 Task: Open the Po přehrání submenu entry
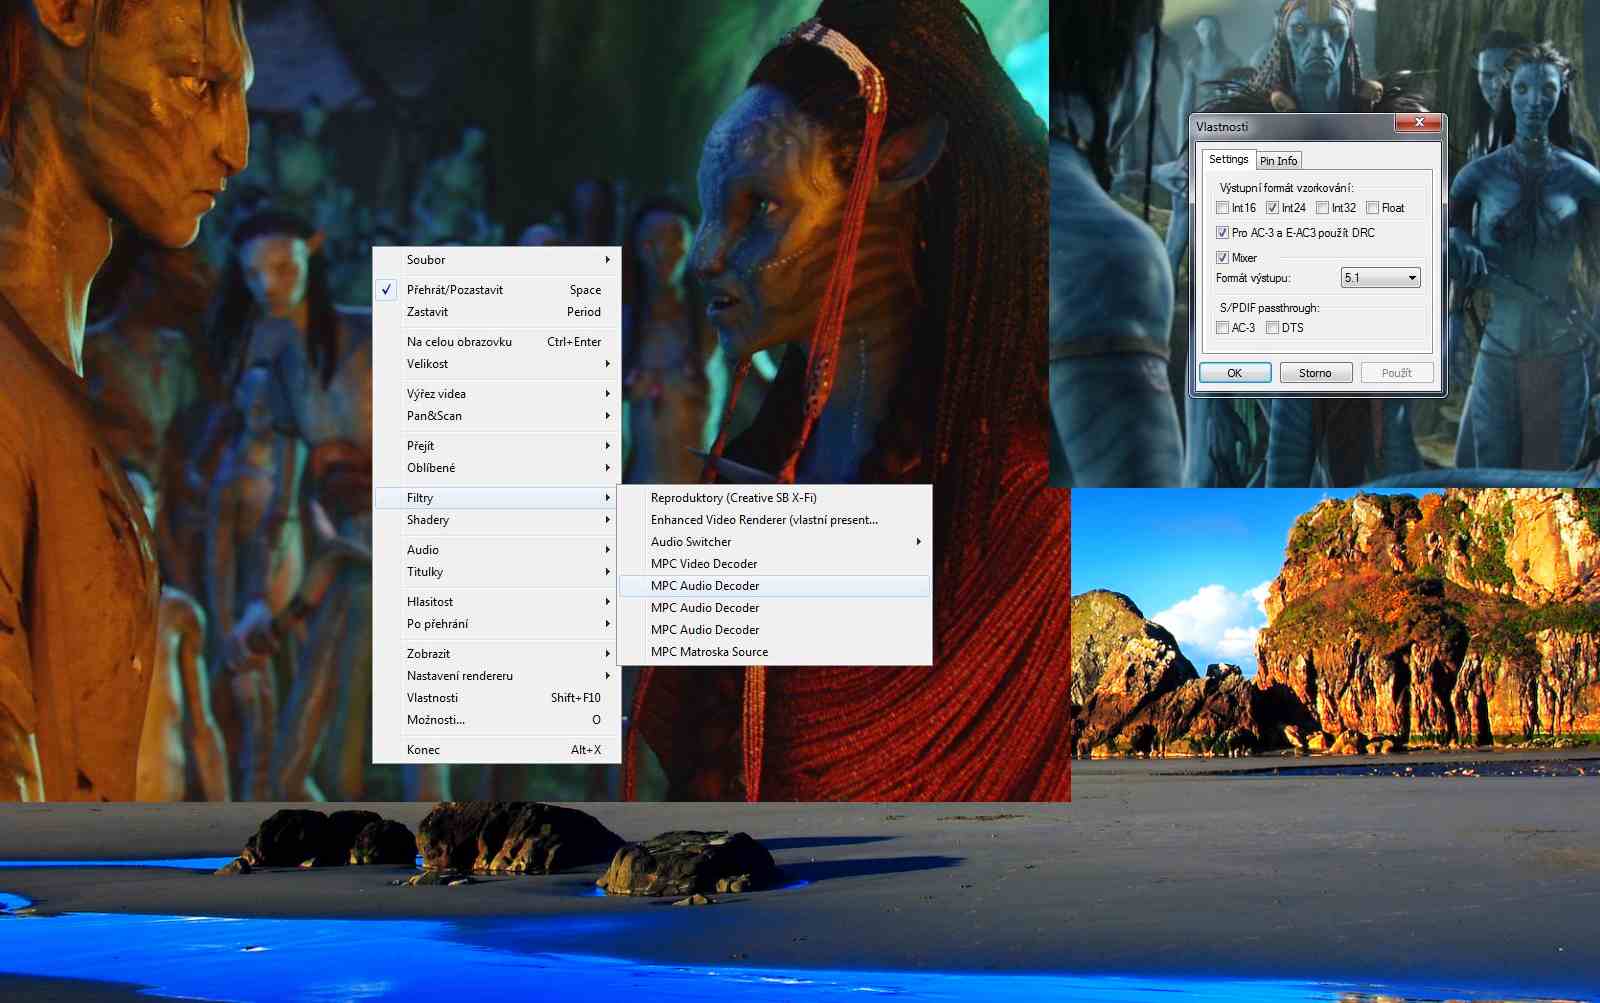(x=497, y=624)
